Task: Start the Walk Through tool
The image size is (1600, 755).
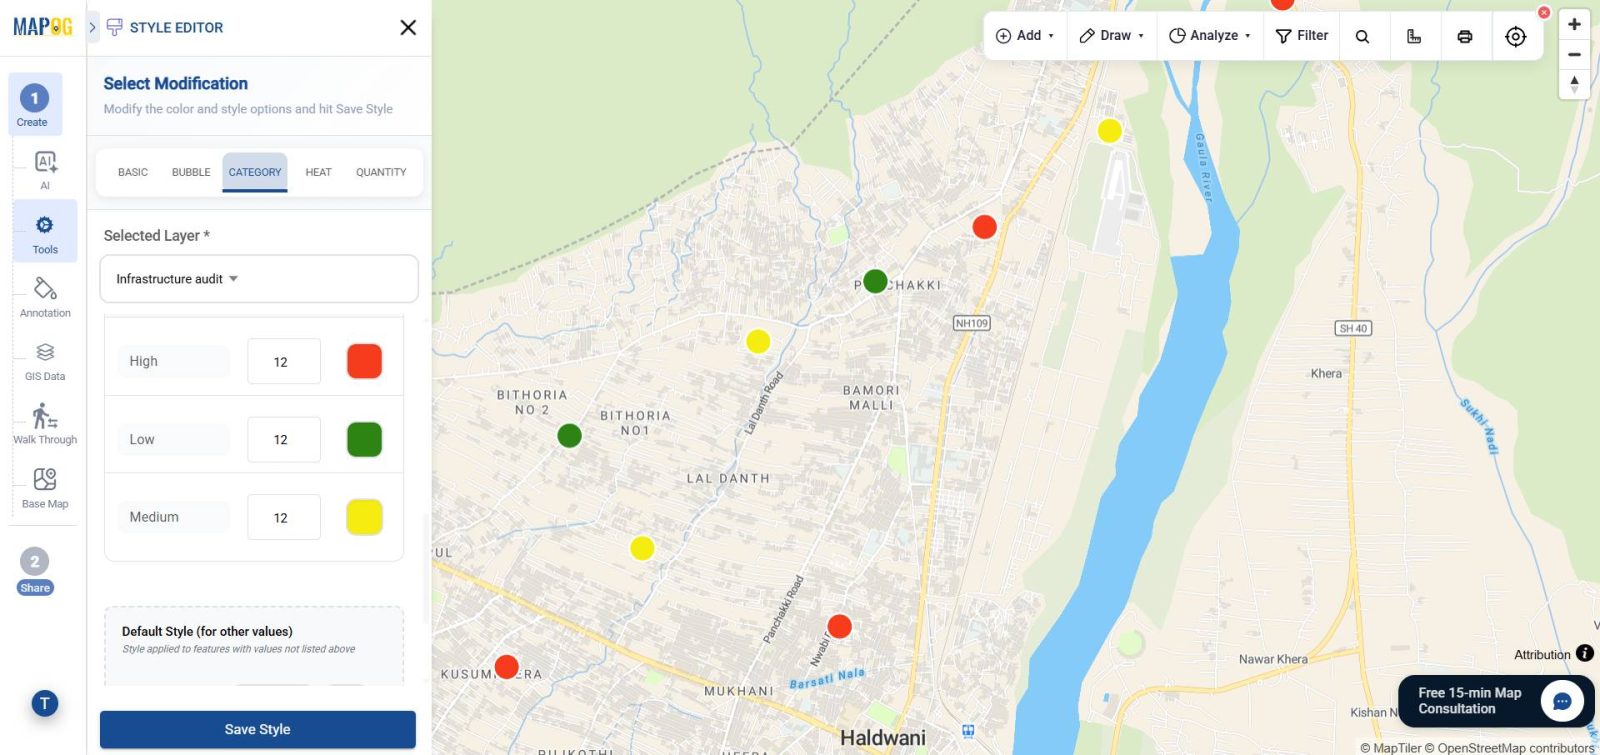Action: (x=45, y=424)
